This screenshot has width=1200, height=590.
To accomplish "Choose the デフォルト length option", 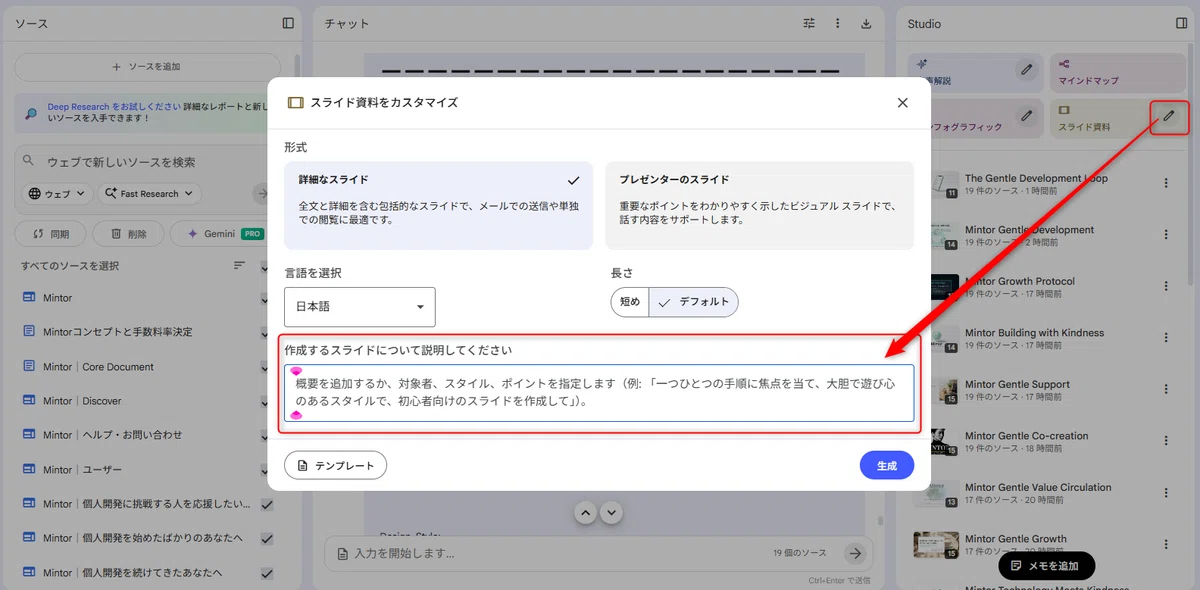I will tap(694, 302).
